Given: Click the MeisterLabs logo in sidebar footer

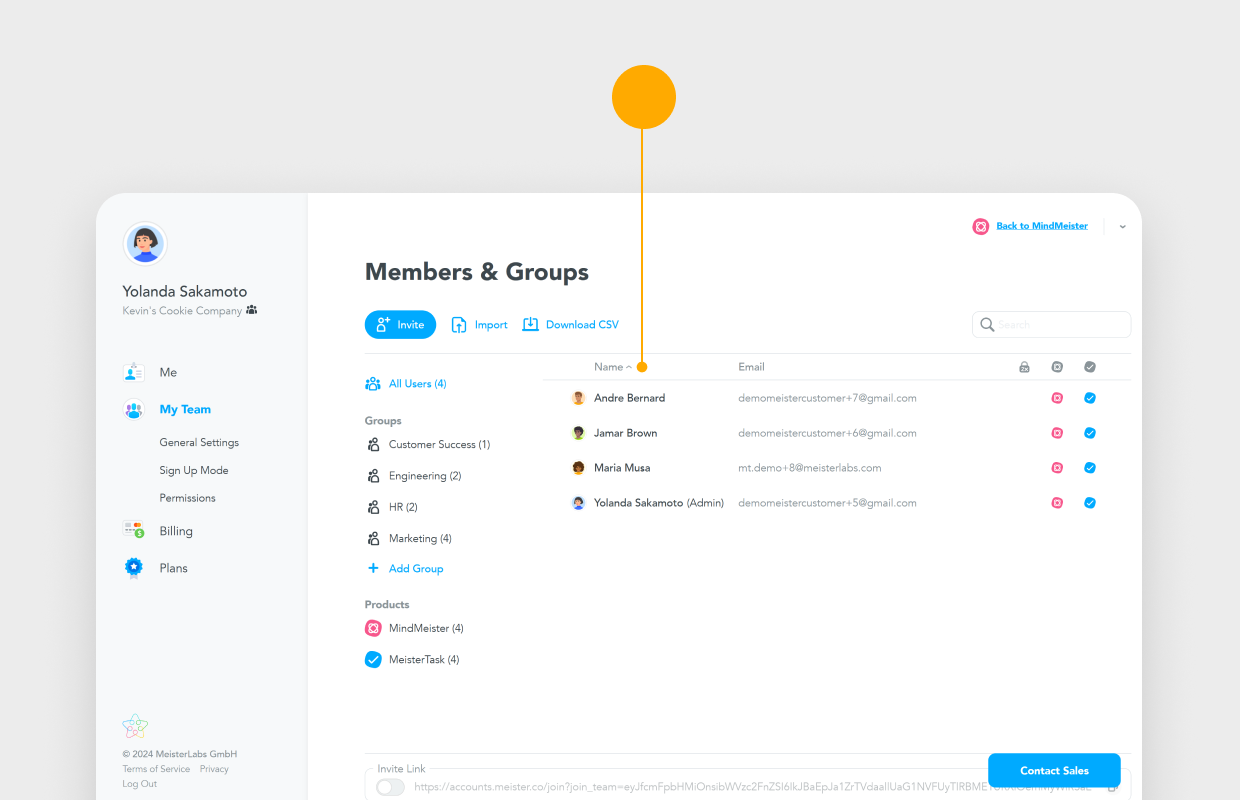Looking at the screenshot, I should [135, 726].
